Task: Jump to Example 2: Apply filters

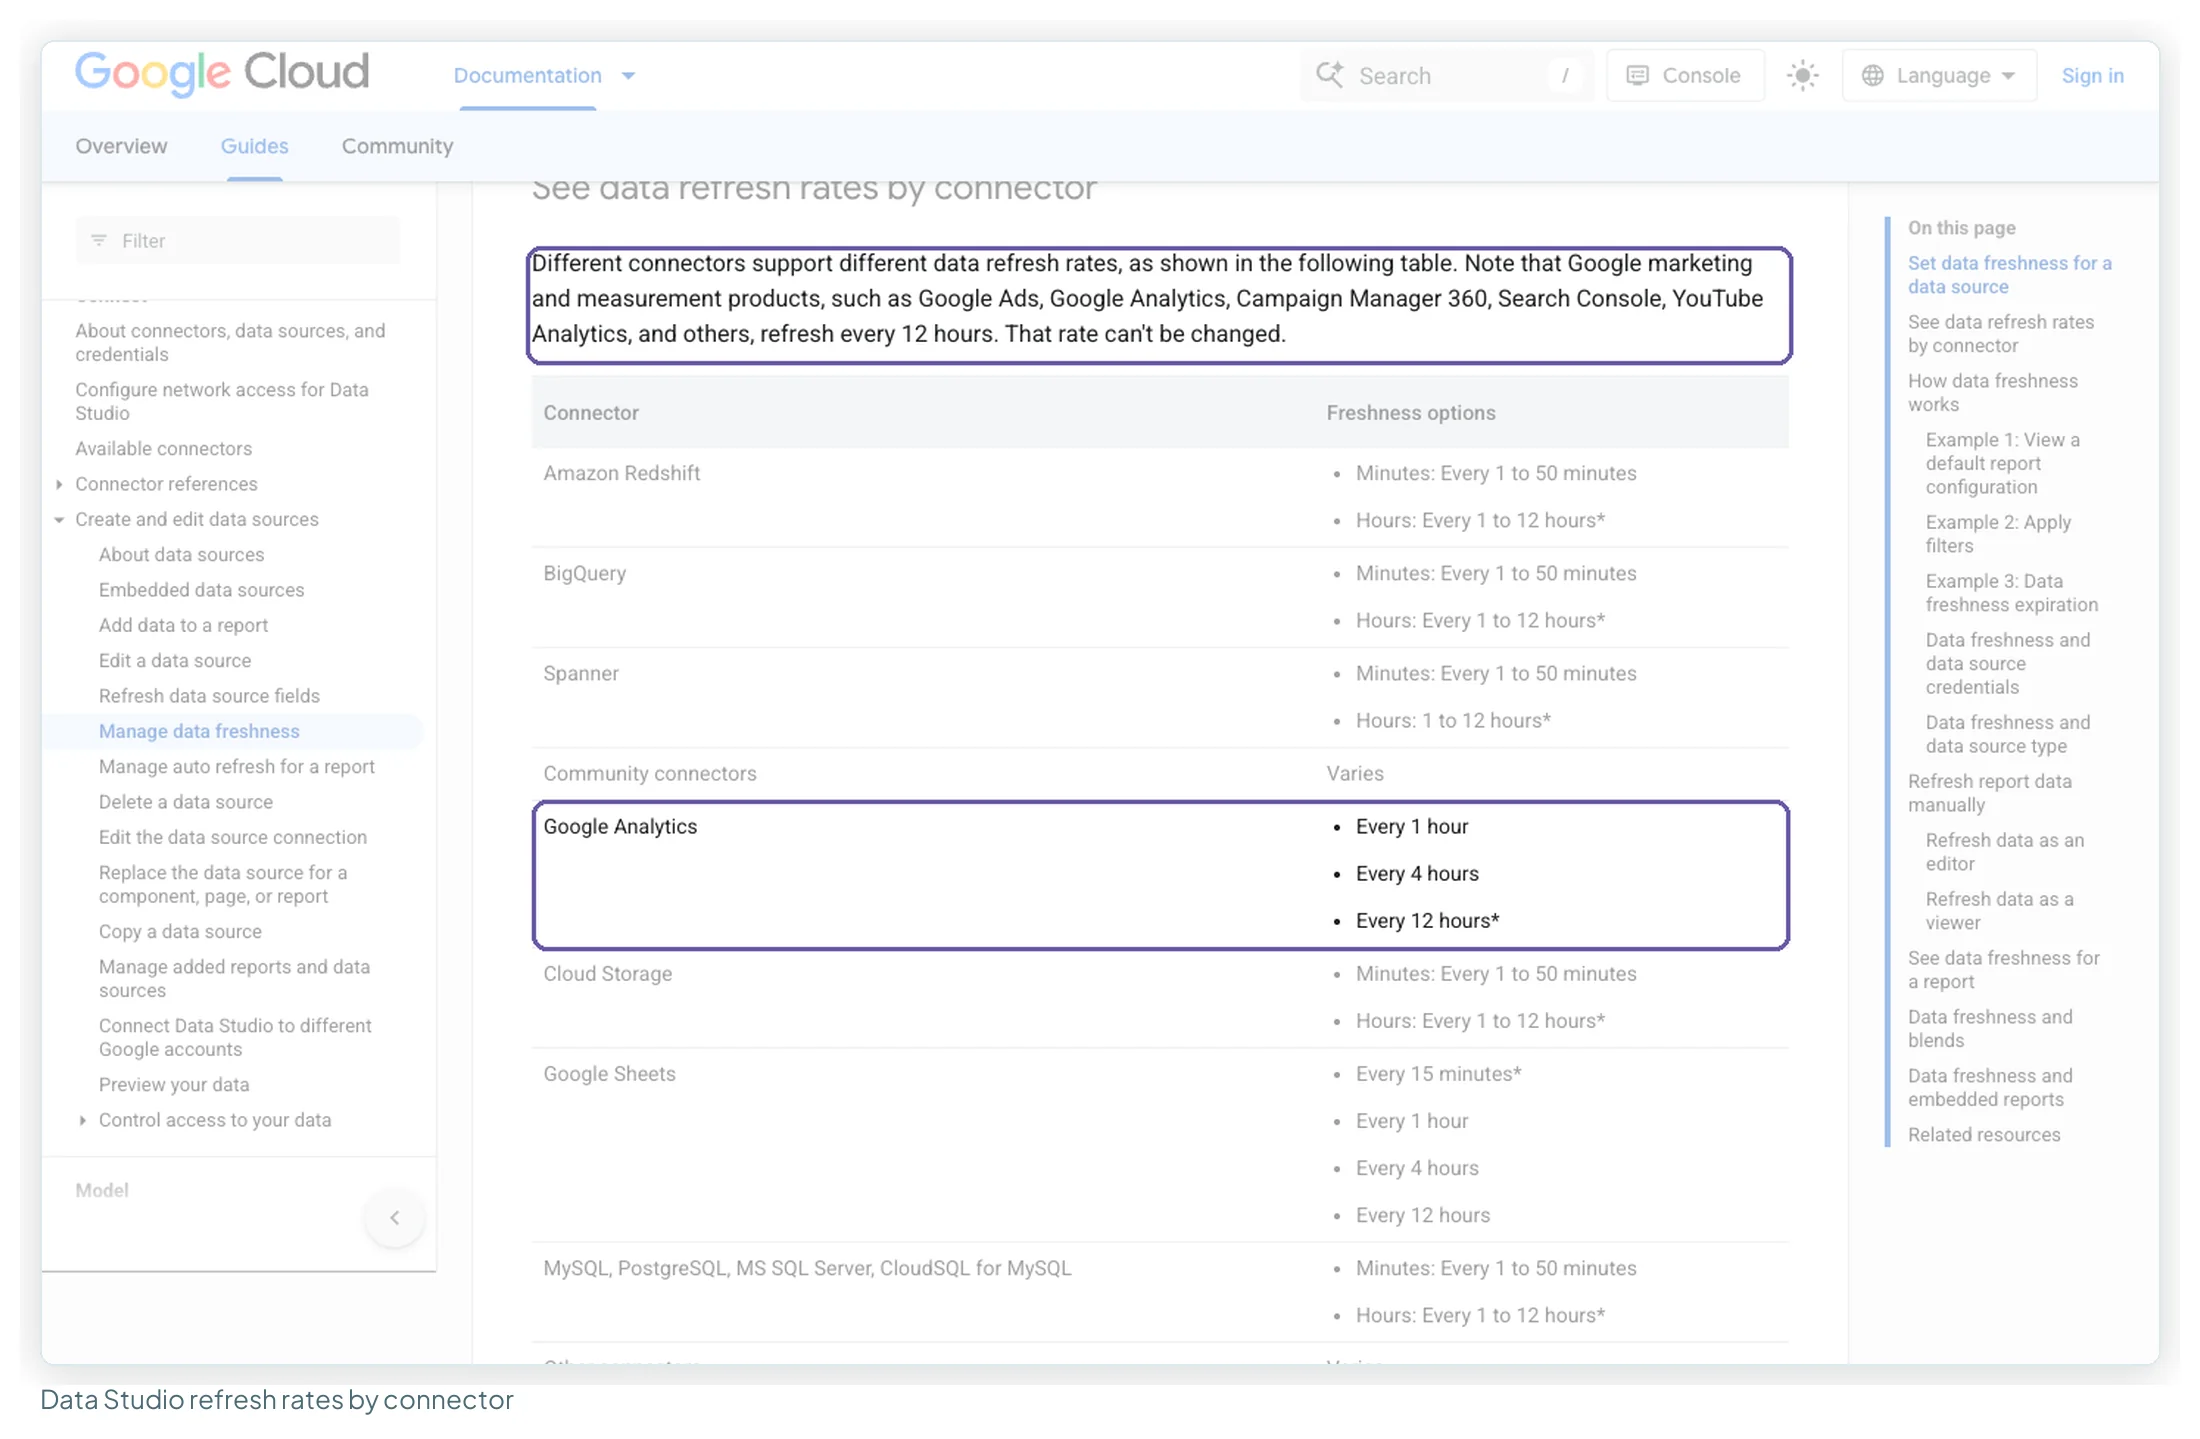Action: click(1997, 533)
